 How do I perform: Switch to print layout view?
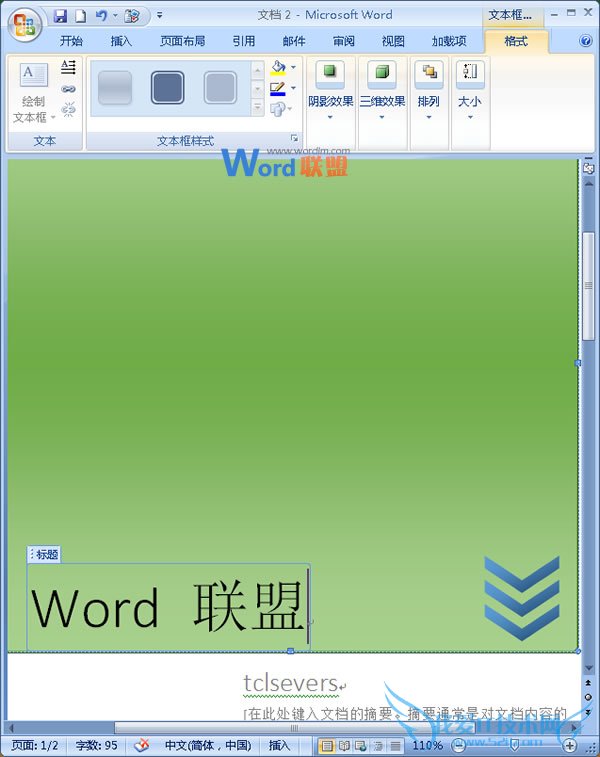click(x=327, y=746)
